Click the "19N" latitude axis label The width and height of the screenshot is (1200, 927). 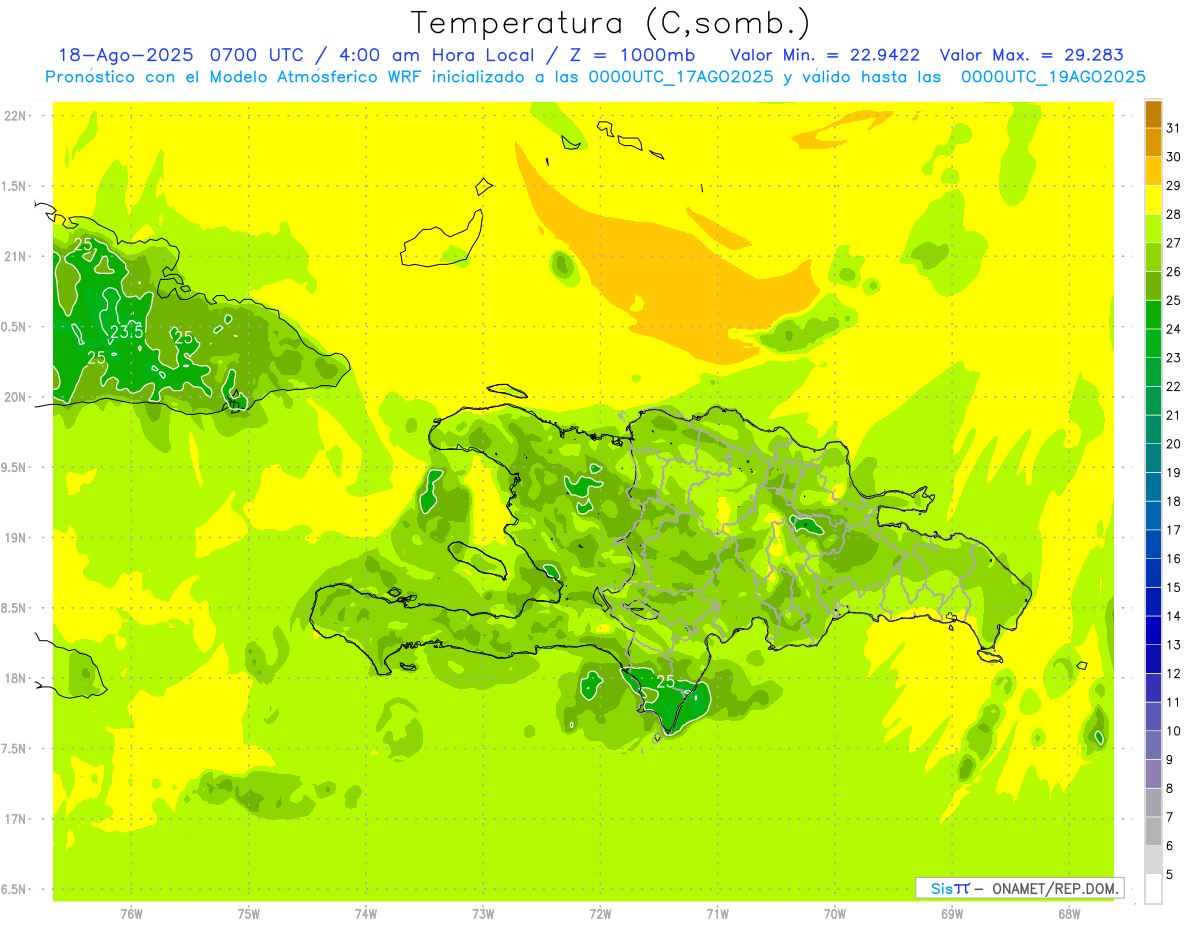15,538
